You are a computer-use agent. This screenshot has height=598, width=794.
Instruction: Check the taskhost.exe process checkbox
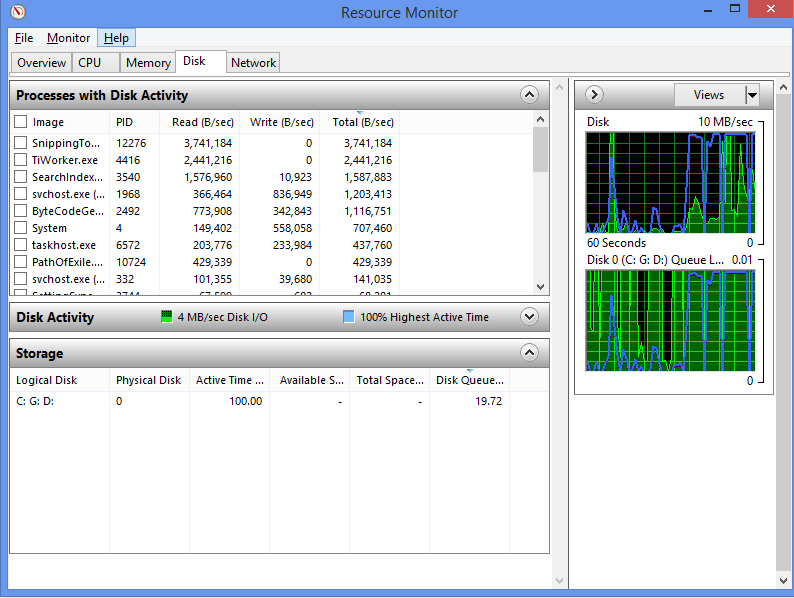(x=21, y=245)
